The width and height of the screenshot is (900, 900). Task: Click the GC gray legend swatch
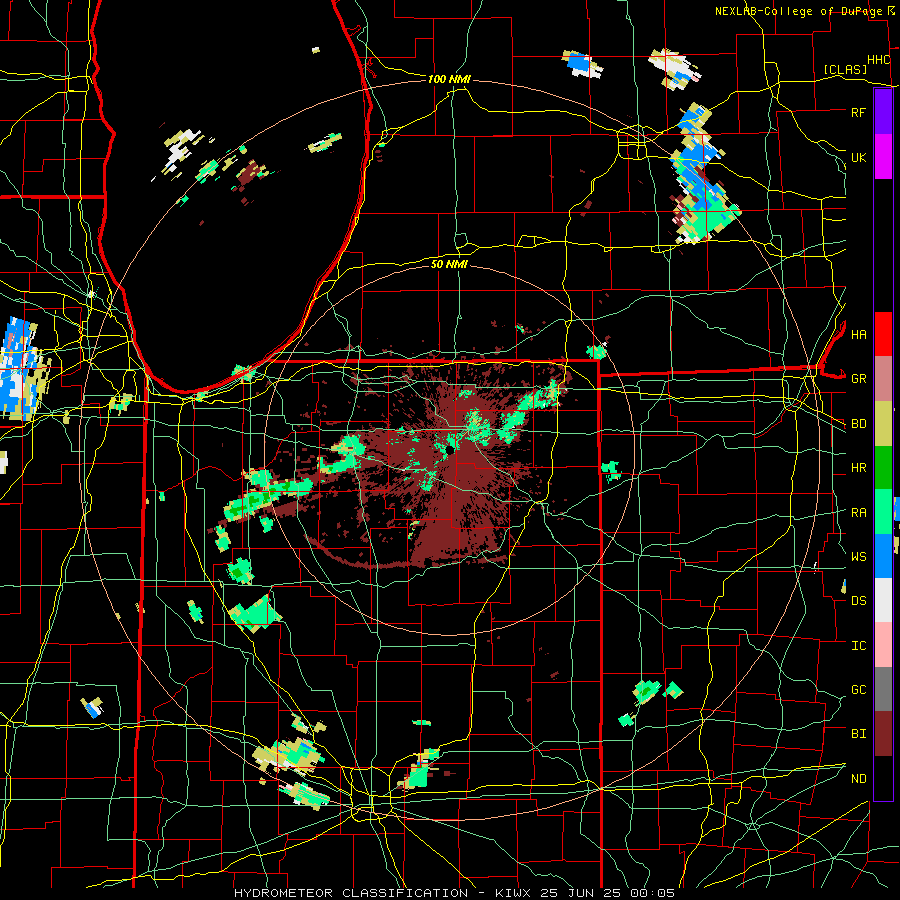click(x=883, y=689)
